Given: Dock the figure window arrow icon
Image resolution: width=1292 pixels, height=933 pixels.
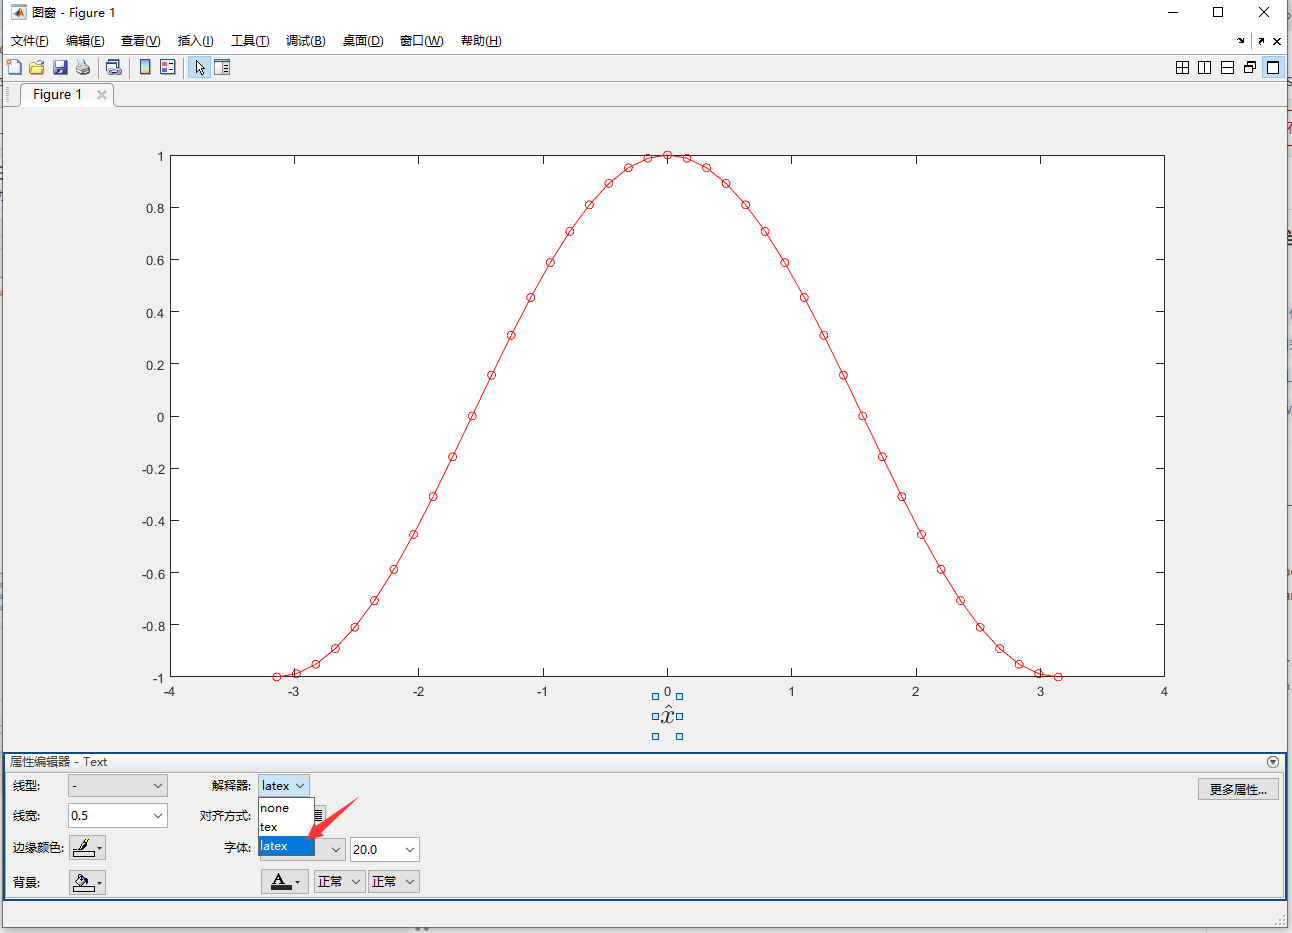Looking at the screenshot, I should click(1240, 41).
